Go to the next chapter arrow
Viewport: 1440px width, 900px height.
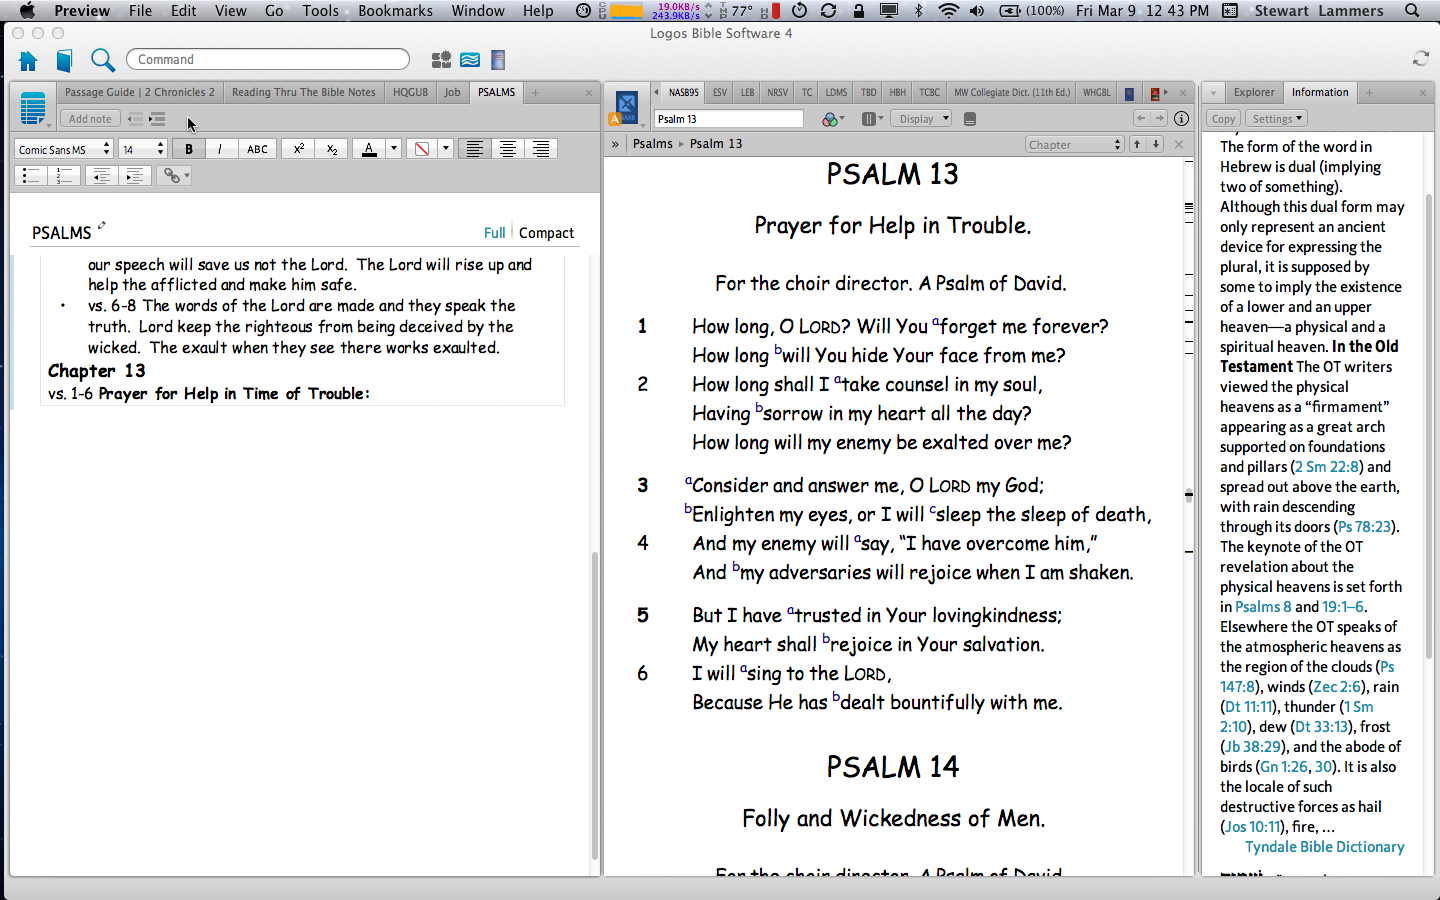(x=1156, y=144)
